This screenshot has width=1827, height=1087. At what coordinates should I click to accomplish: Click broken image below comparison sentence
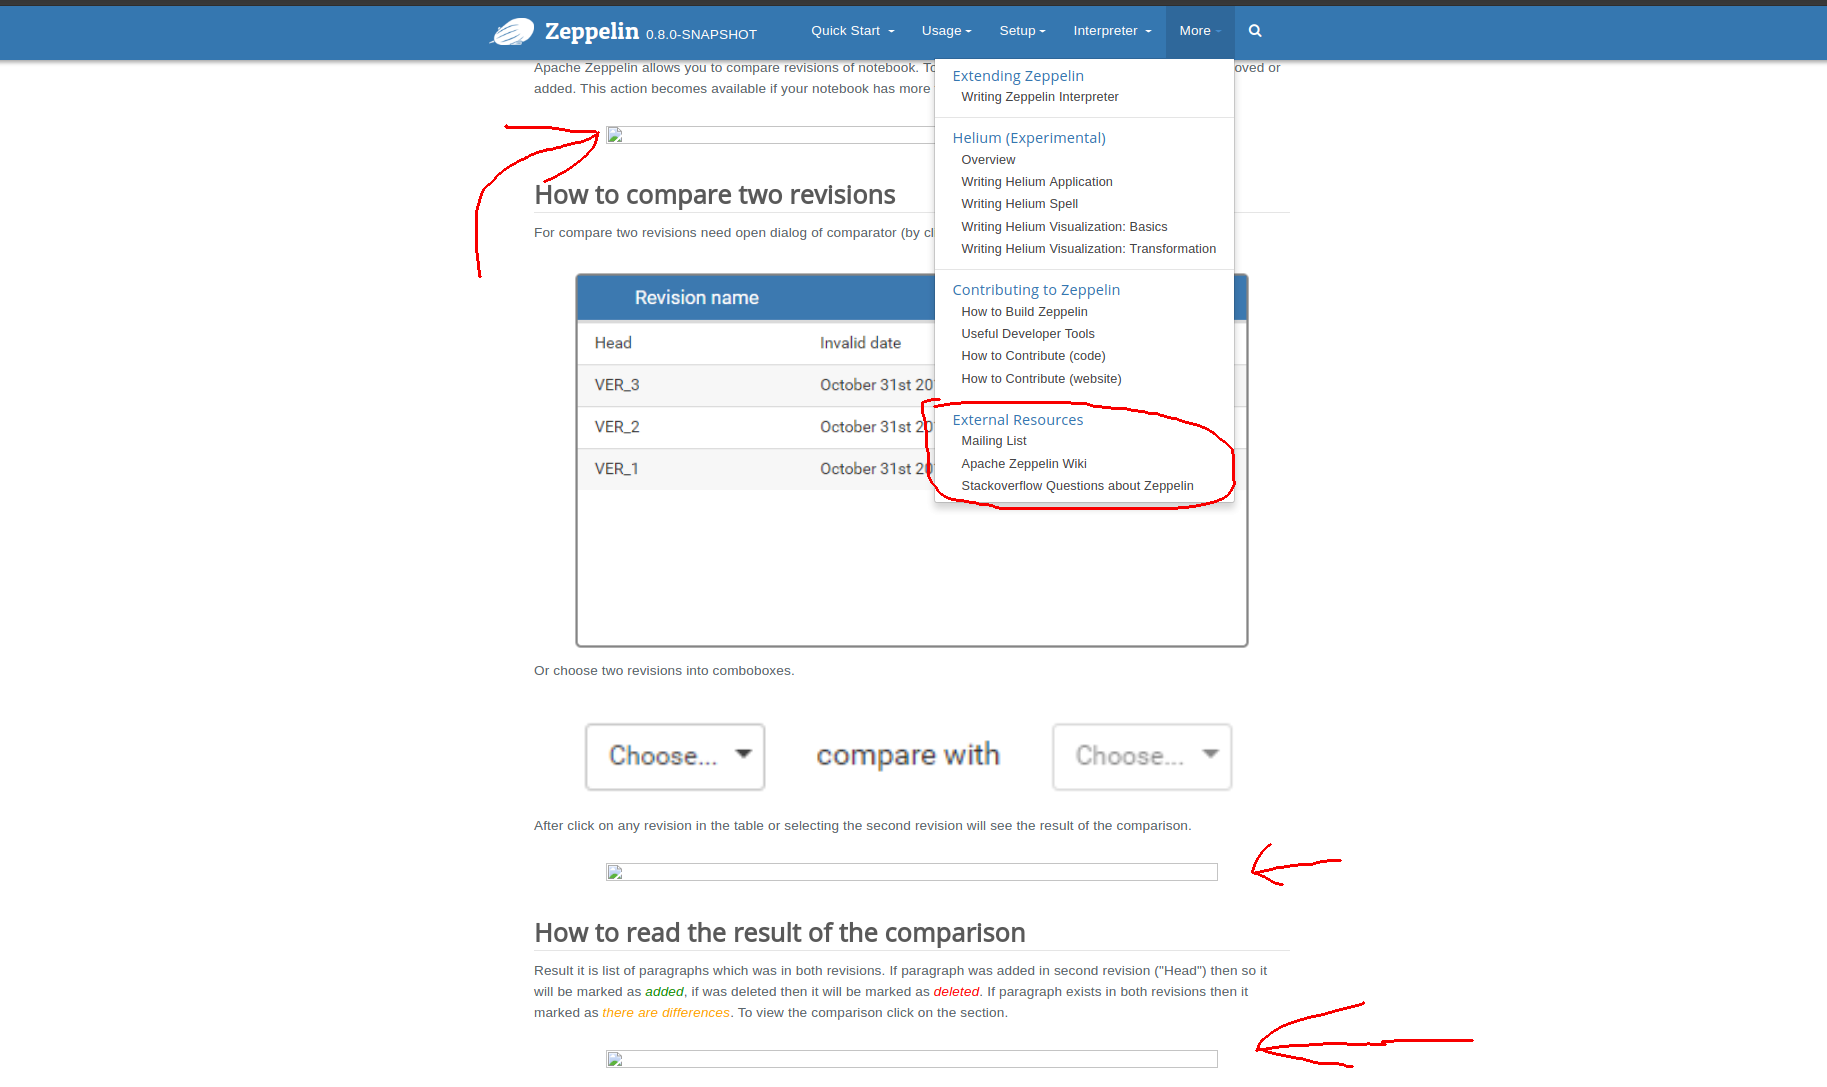click(x=912, y=872)
